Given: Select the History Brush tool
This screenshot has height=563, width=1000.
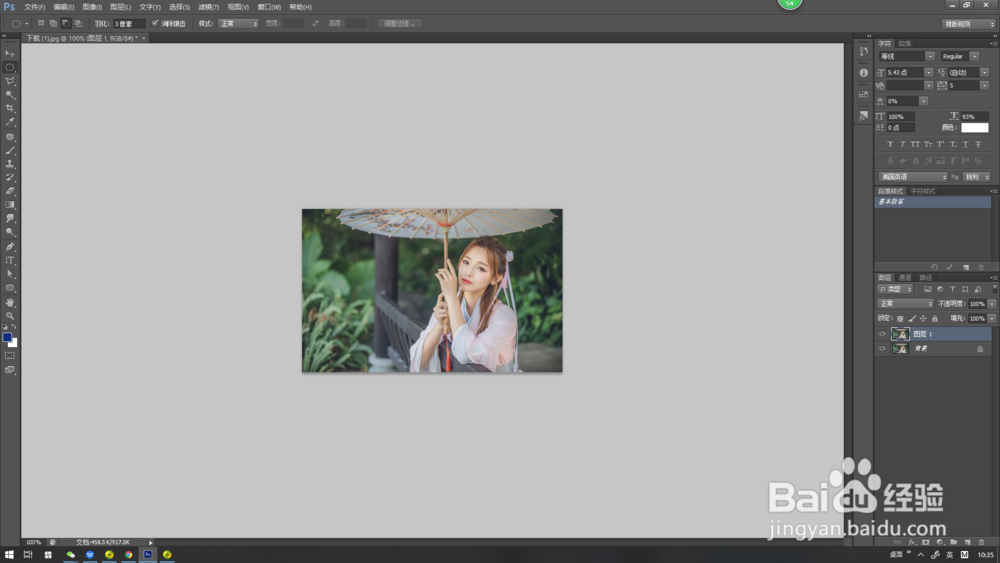Looking at the screenshot, I should pos(10,177).
